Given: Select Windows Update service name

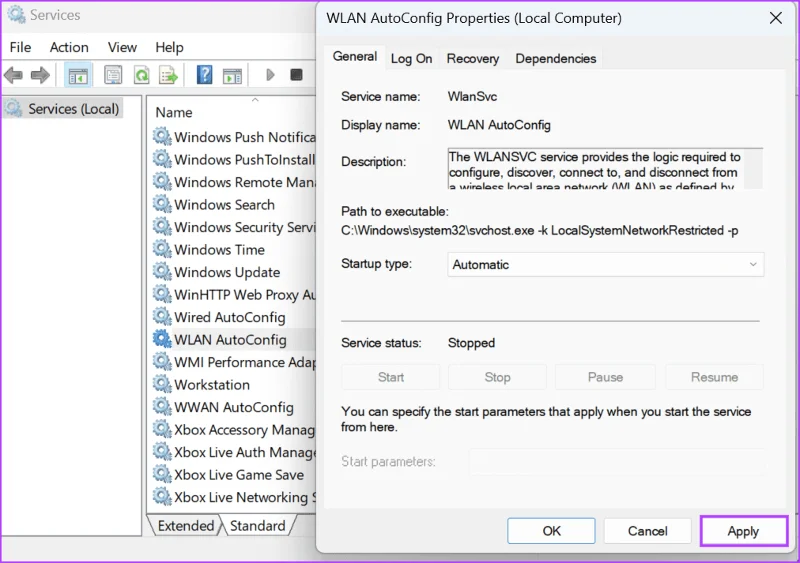Looking at the screenshot, I should click(227, 272).
